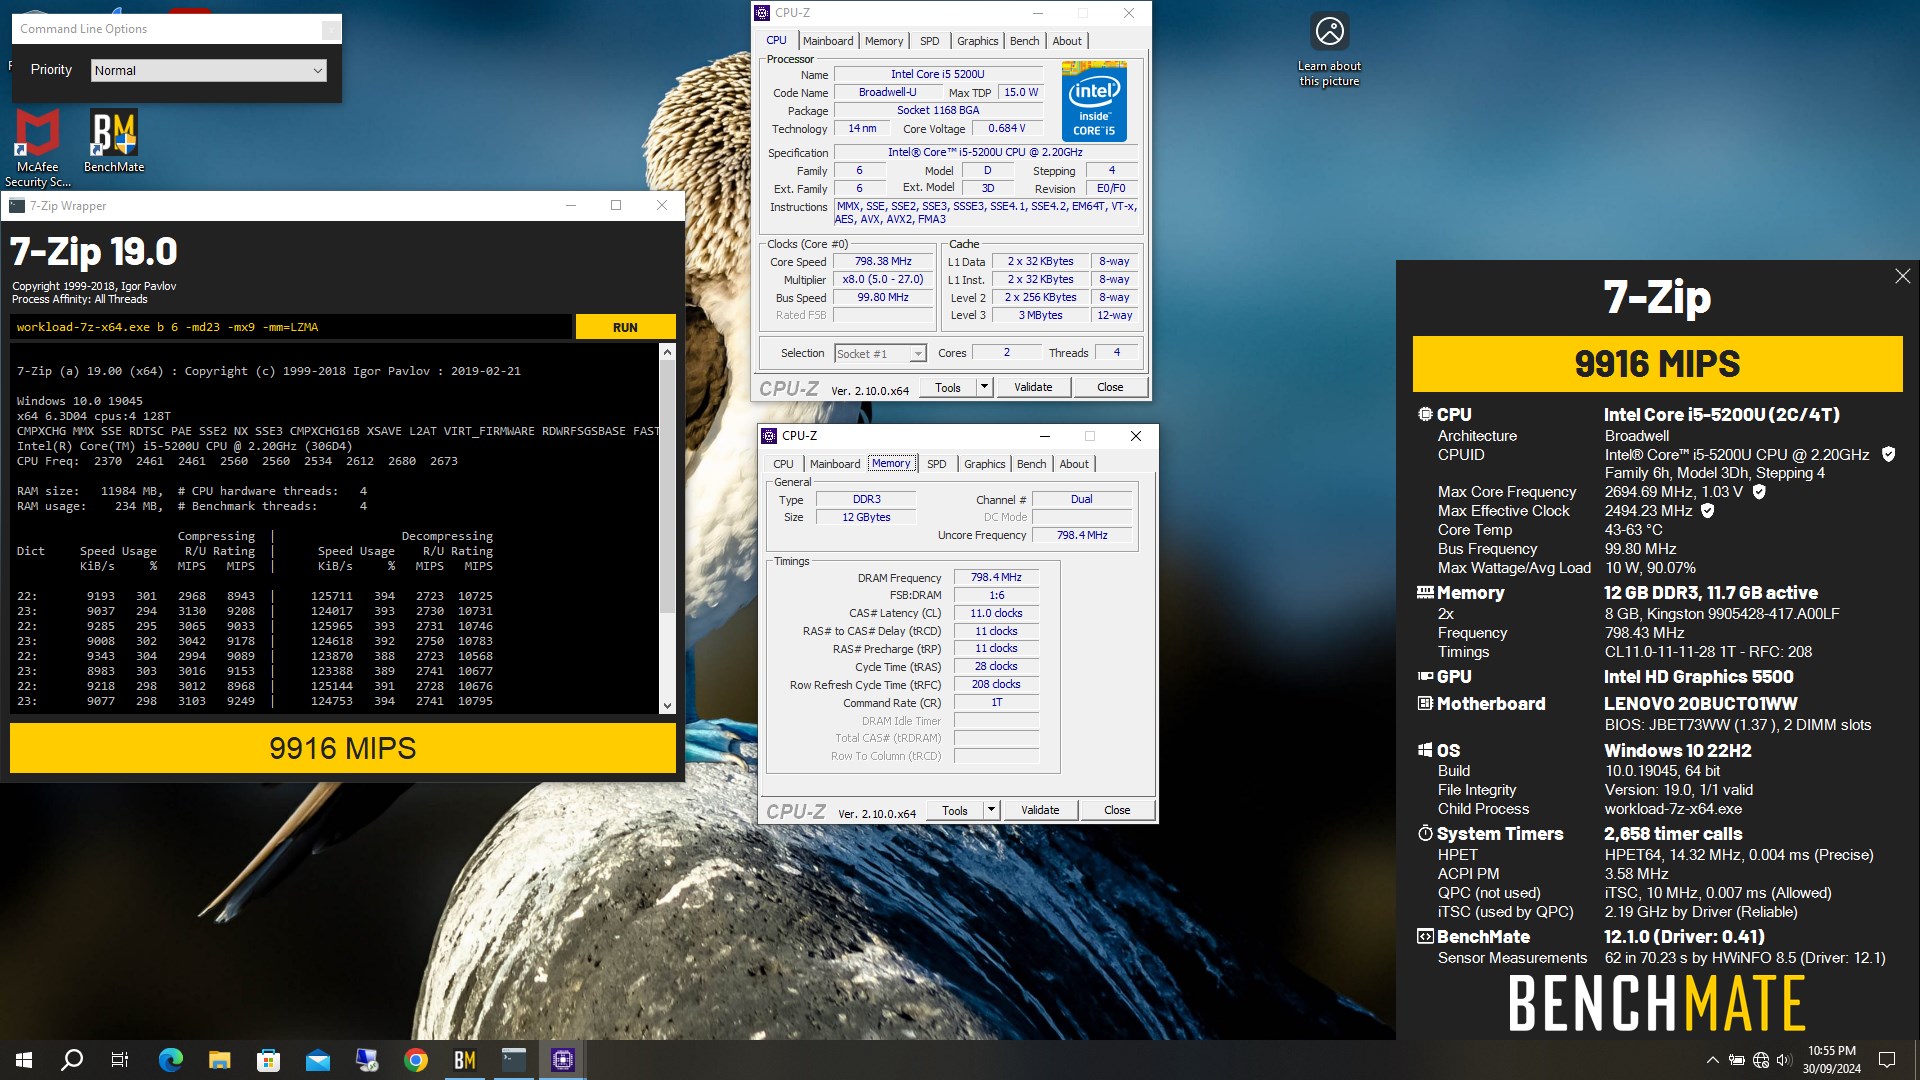Screen dimensions: 1920x1080
Task: Switch to Mainboard tab in upper CPU-Z
Action: click(x=828, y=41)
